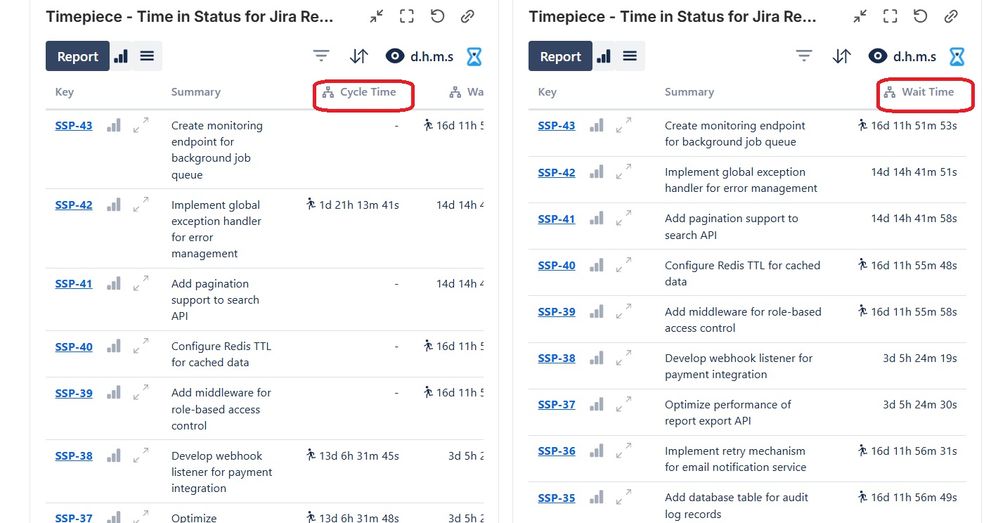This screenshot has width=998, height=523.
Task: Show chart for SSP-40 in left panel
Action: (114, 346)
